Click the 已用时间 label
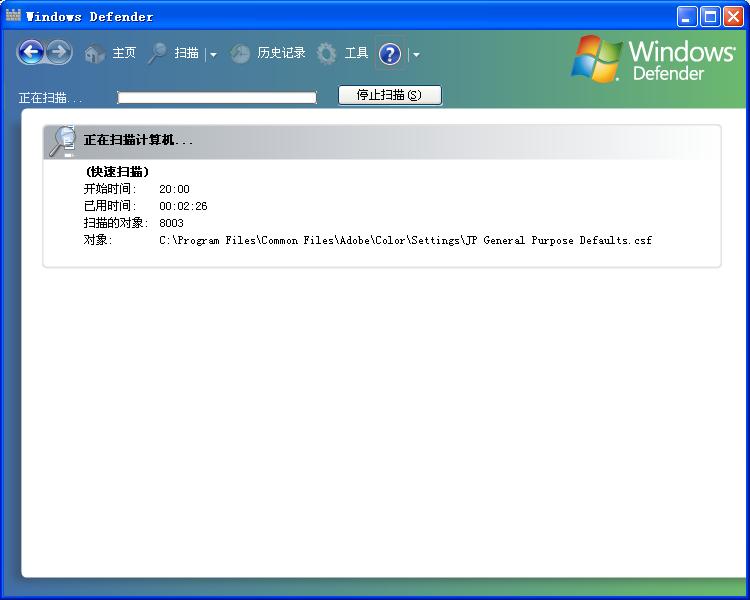The width and height of the screenshot is (750, 600). point(110,206)
